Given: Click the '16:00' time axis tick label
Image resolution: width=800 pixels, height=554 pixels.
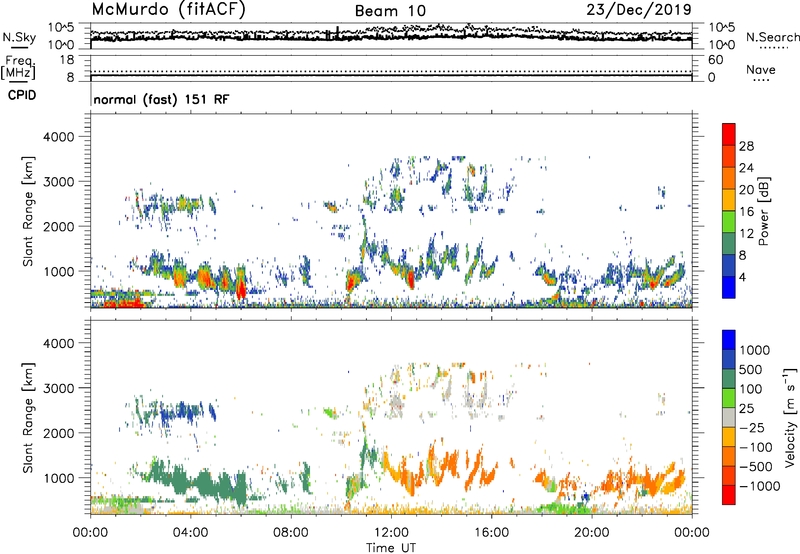Looking at the screenshot, I should tap(491, 533).
